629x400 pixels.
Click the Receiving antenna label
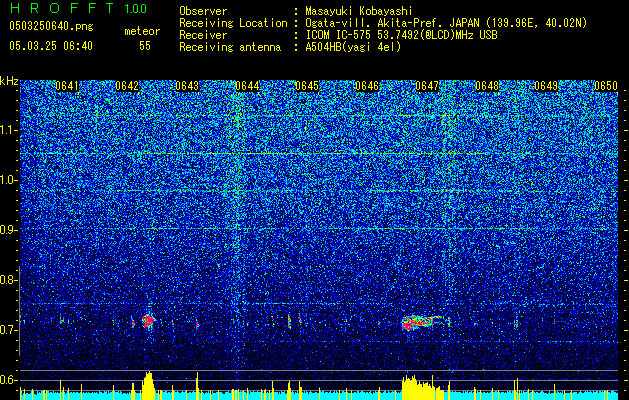click(230, 47)
